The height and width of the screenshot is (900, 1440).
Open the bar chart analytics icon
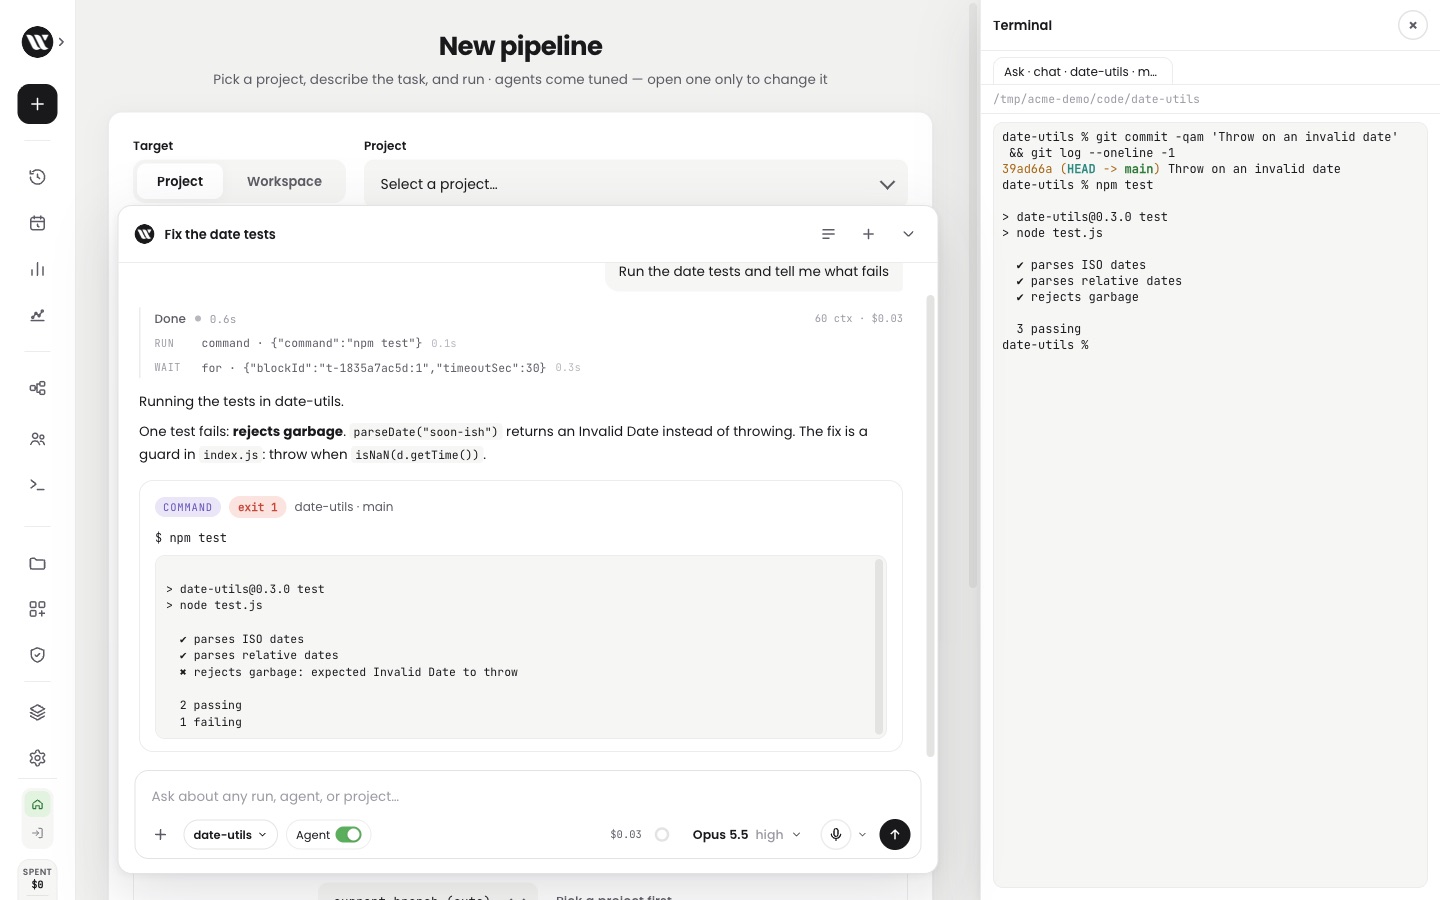(37, 269)
